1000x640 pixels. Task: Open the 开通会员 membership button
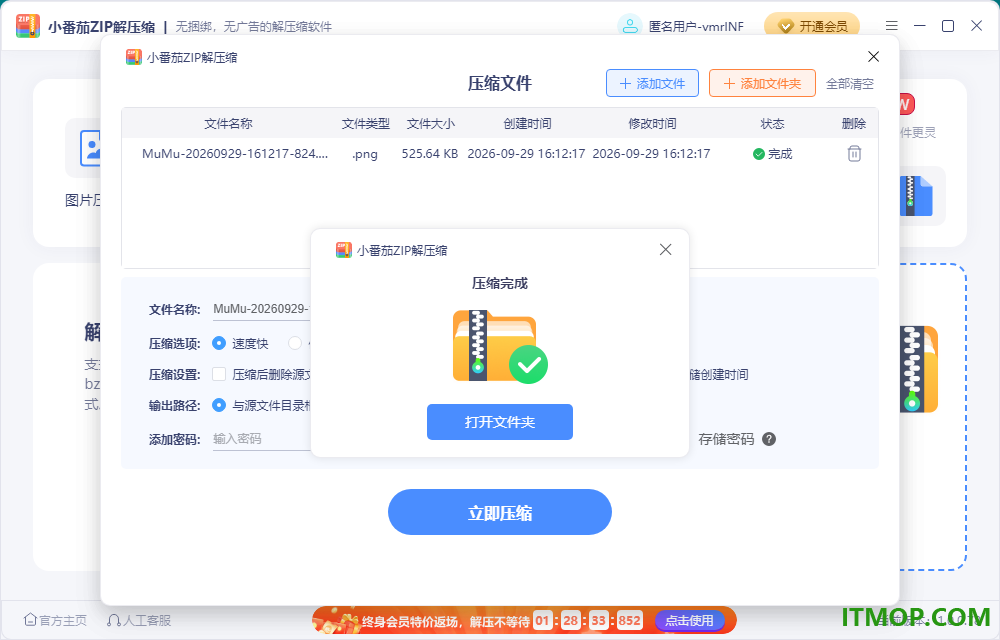[x=812, y=26]
